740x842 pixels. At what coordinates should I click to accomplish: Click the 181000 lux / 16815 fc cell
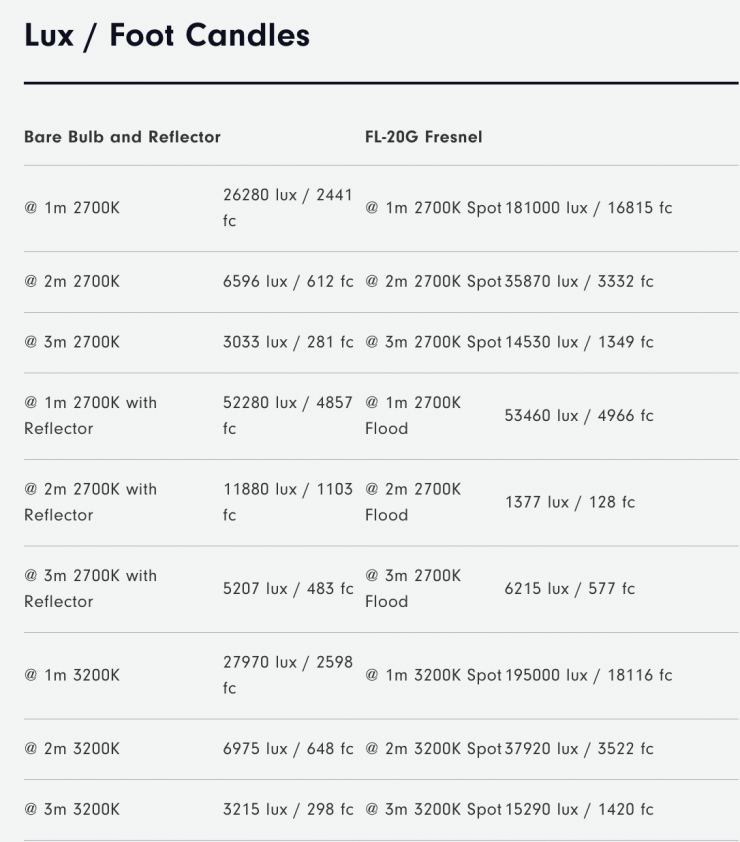(588, 208)
